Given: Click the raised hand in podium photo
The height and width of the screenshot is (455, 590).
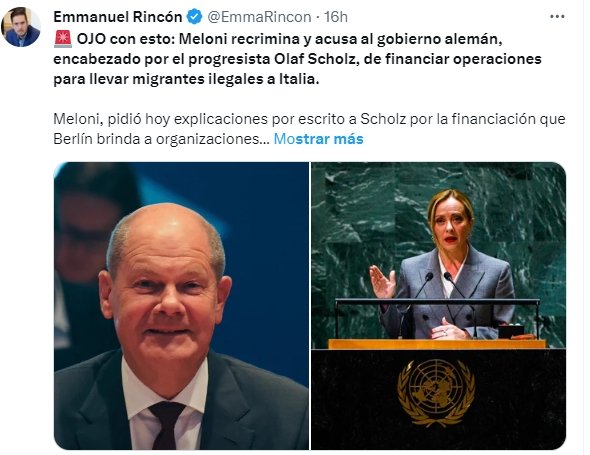Looking at the screenshot, I should click(x=383, y=282).
